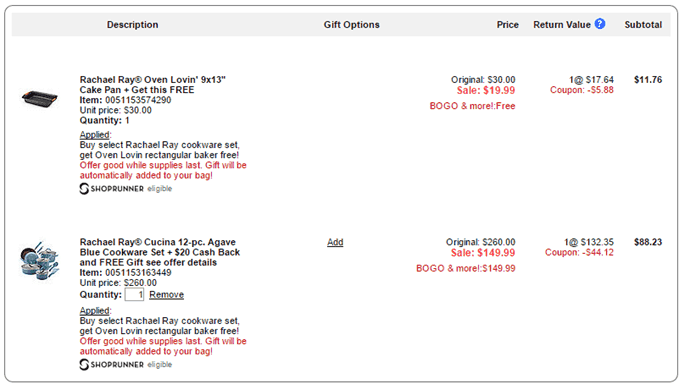Screen dimensions: 679x384
Task: Click the Gift Options column header
Action: point(352,25)
